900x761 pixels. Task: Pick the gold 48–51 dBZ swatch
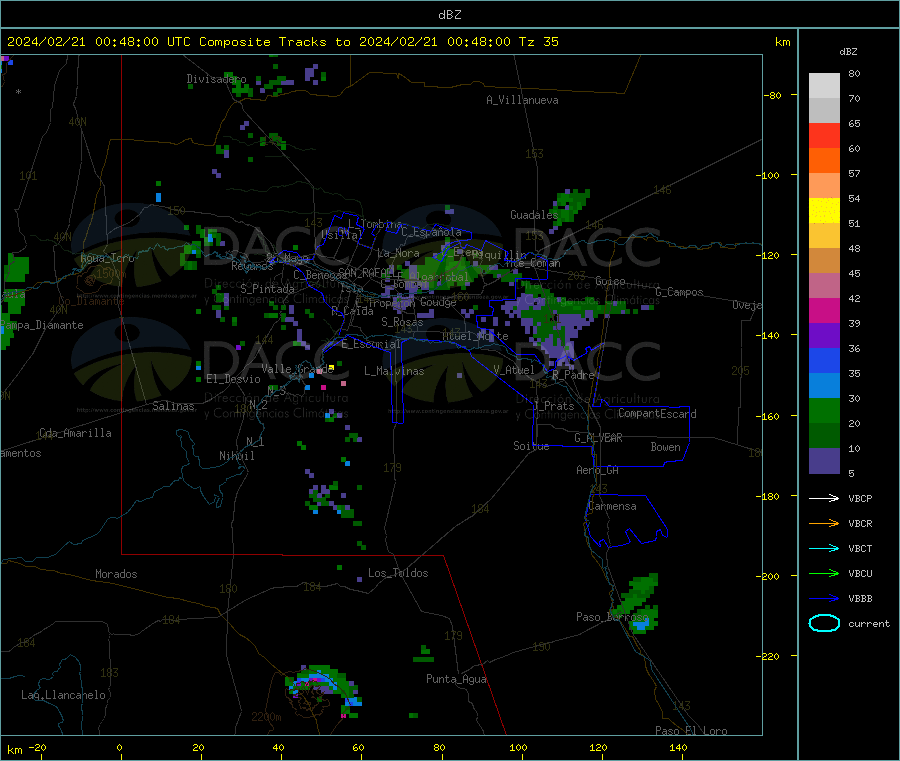(x=824, y=236)
